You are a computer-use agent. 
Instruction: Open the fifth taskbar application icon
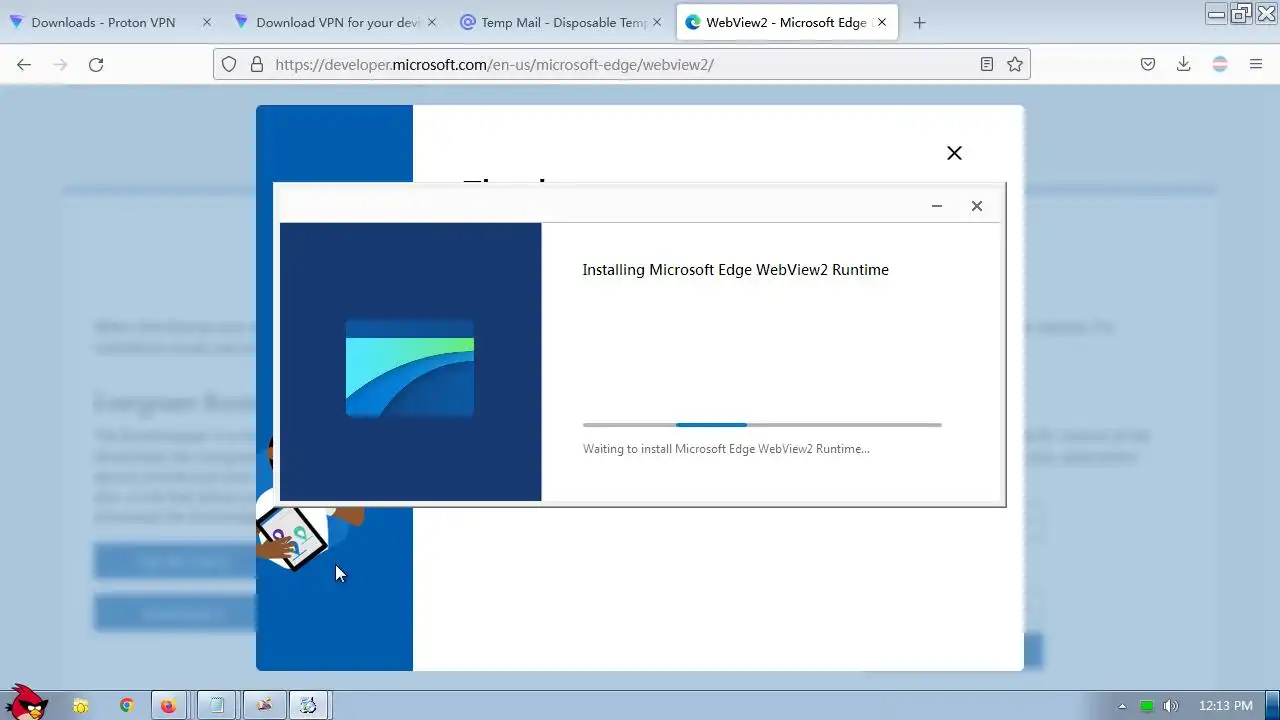[264, 706]
